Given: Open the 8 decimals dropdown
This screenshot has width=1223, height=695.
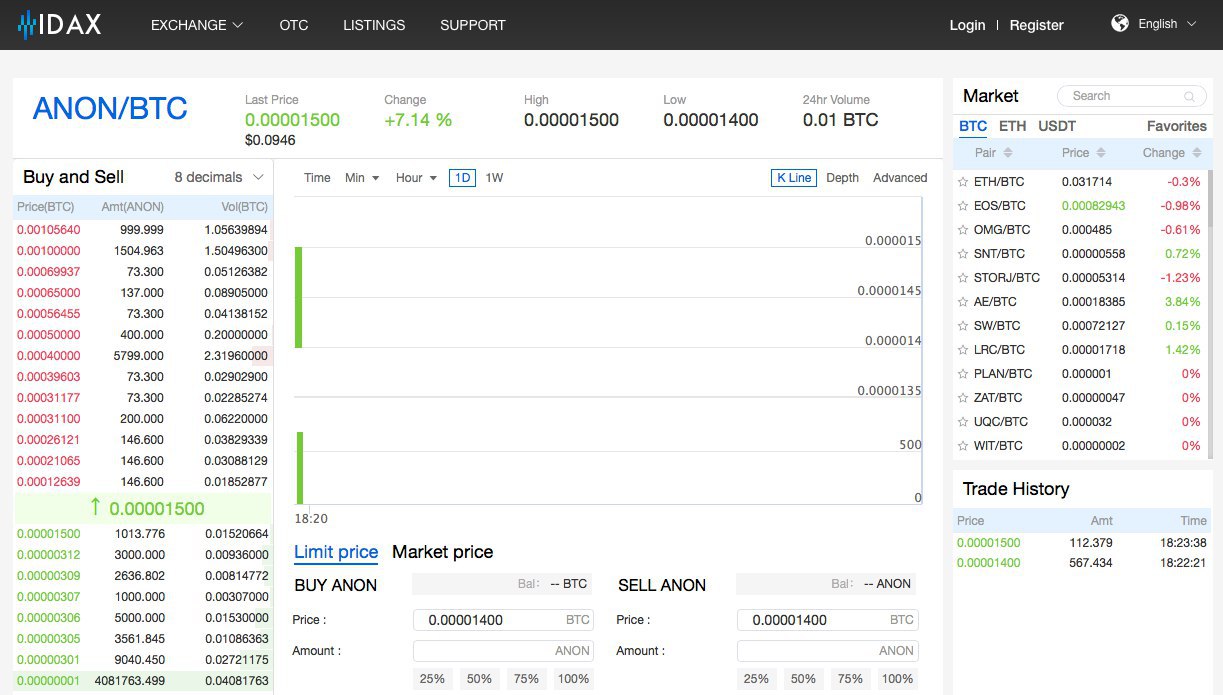Looking at the screenshot, I should pos(219,177).
